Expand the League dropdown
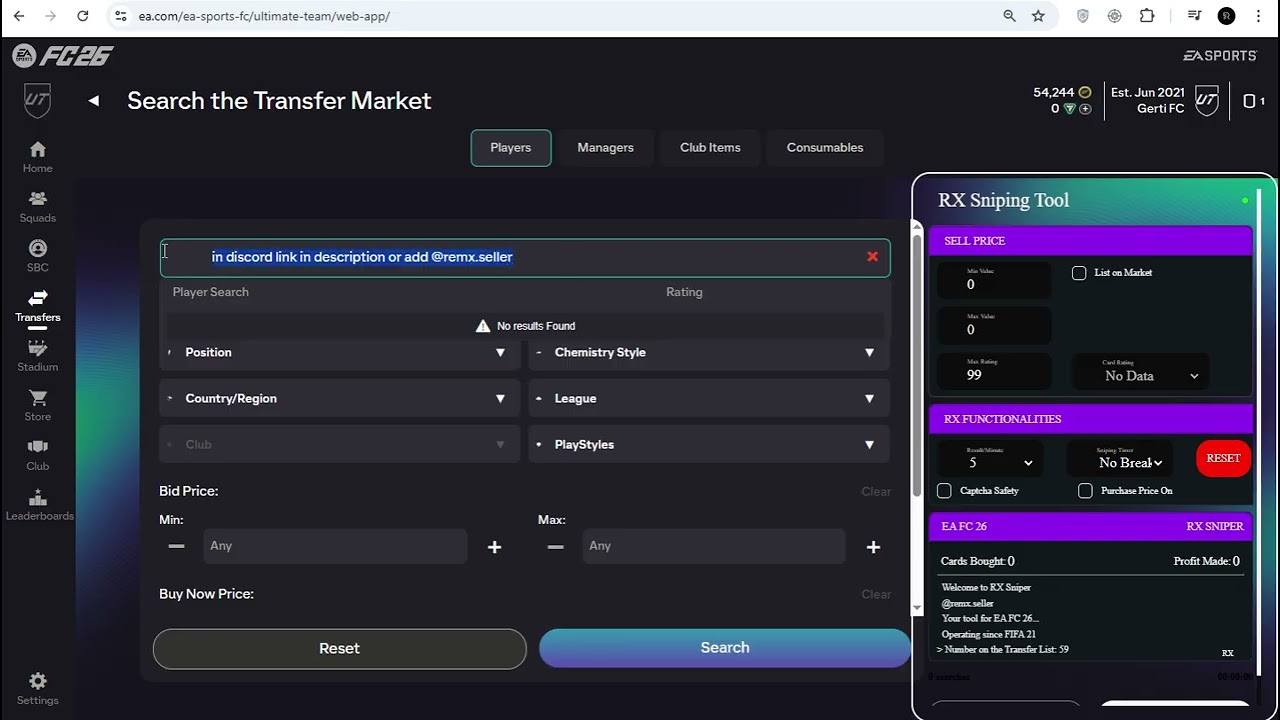Viewport: 1280px width, 720px height. pos(709,398)
